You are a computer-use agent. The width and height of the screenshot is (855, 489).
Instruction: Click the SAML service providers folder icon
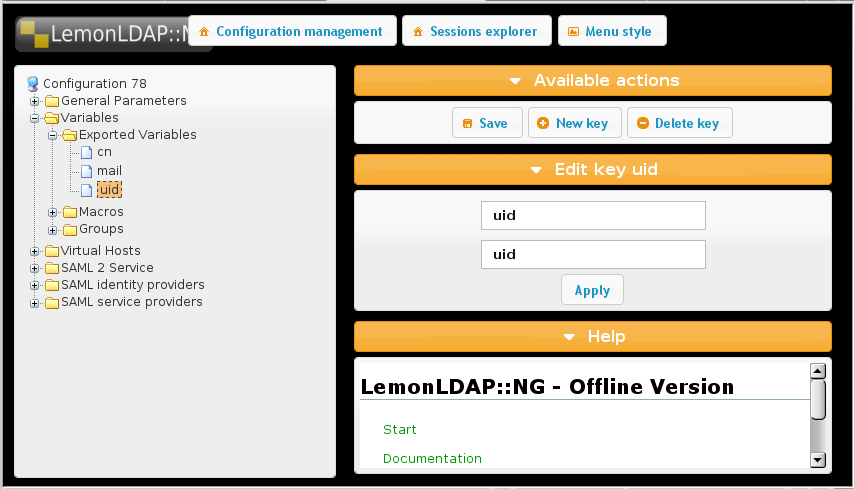52,303
